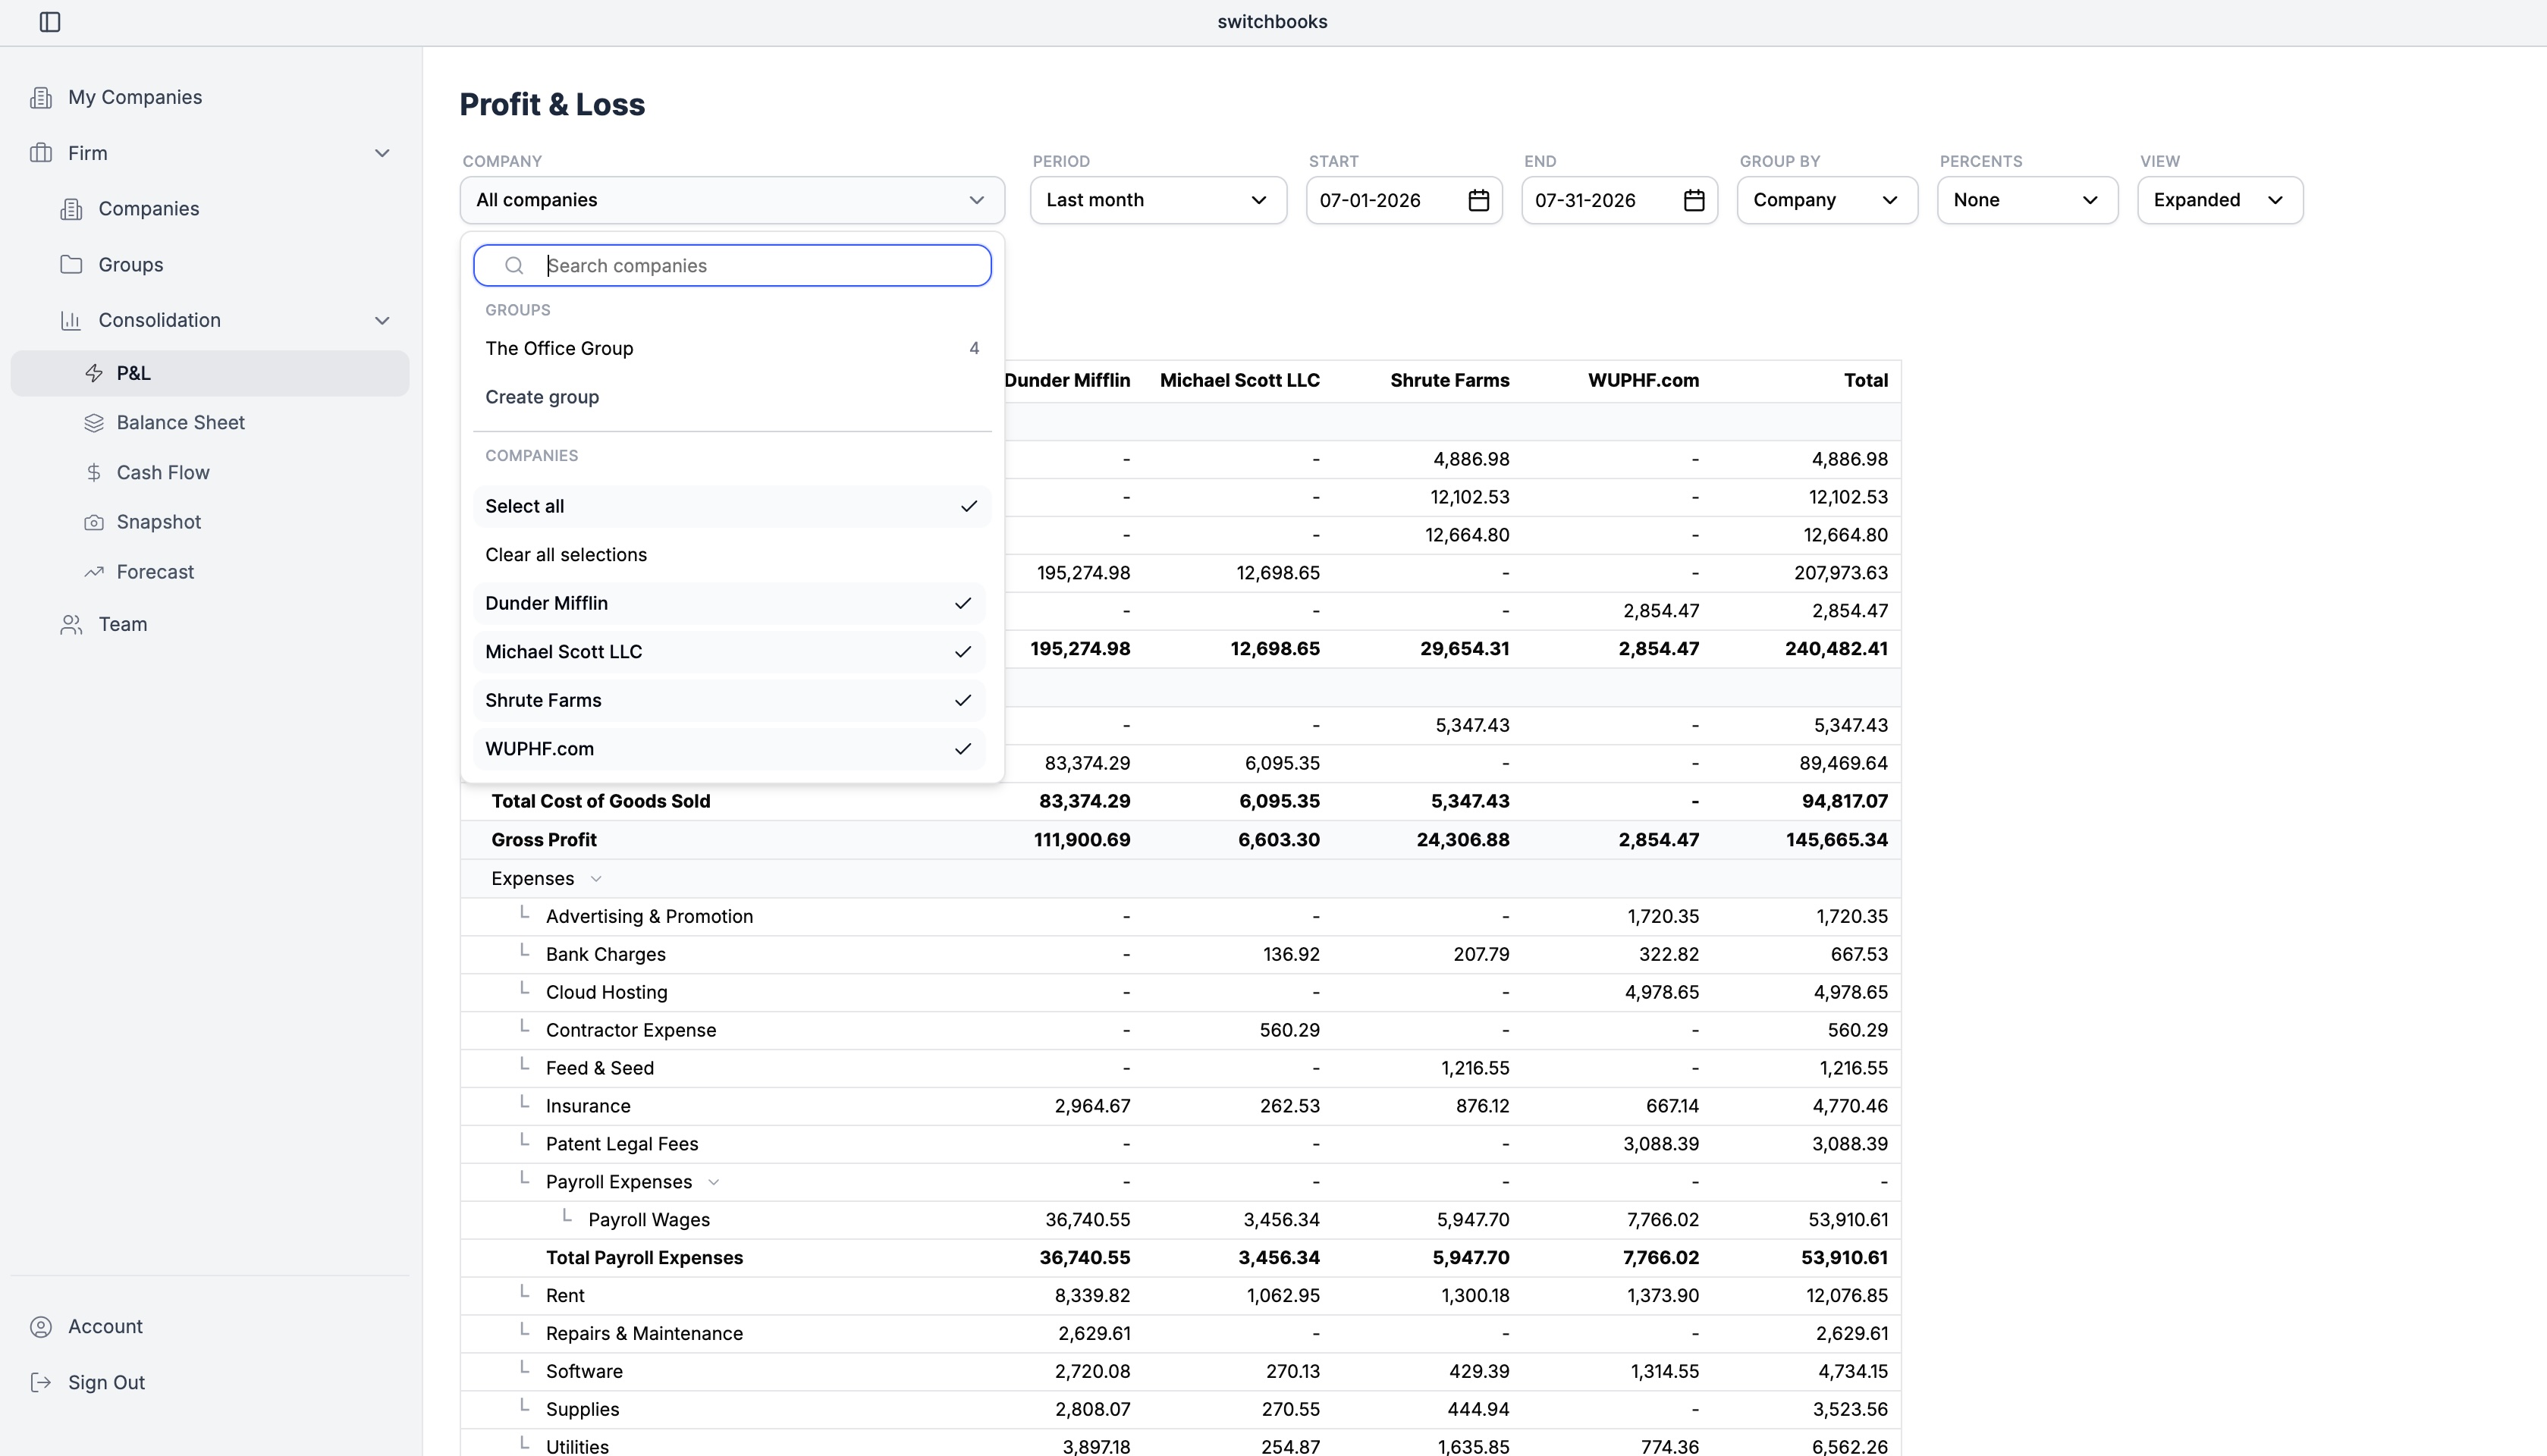
Task: Open the Period Last month dropdown
Action: pos(1158,200)
